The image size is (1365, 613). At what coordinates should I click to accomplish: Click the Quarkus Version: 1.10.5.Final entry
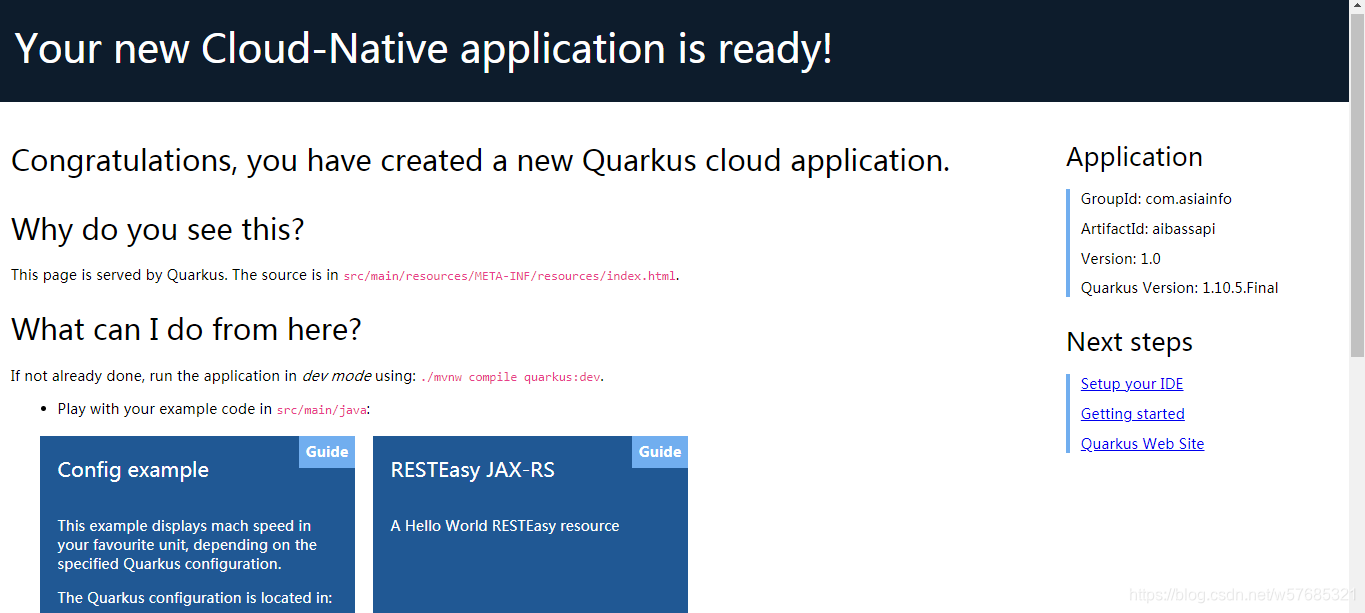tap(1180, 288)
